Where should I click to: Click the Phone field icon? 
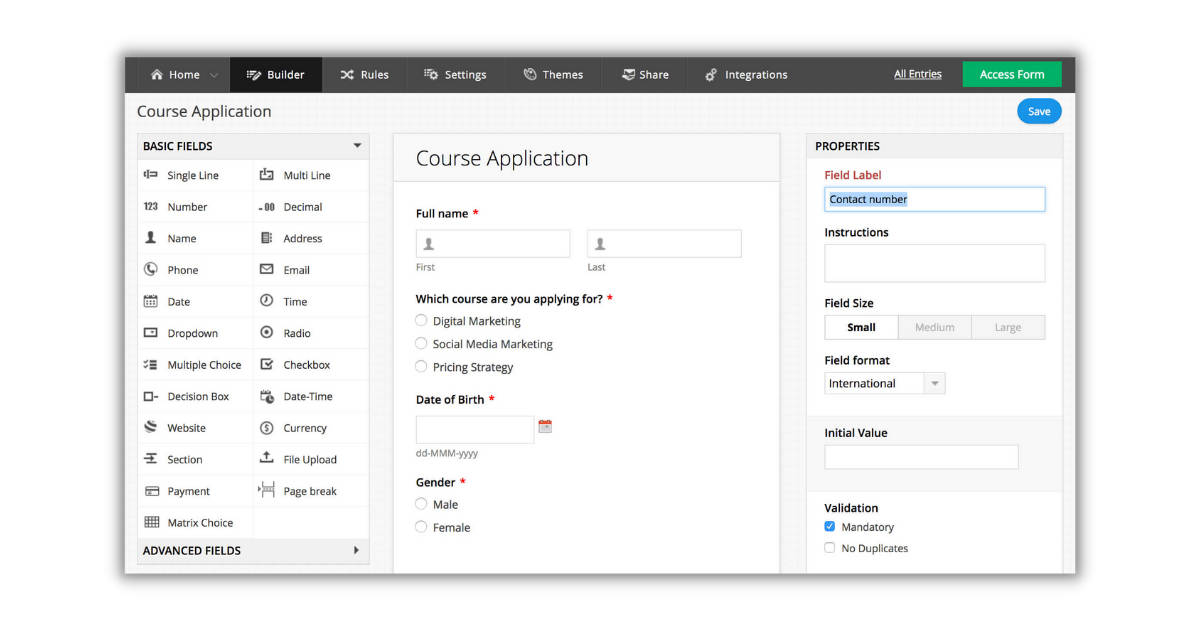[151, 270]
